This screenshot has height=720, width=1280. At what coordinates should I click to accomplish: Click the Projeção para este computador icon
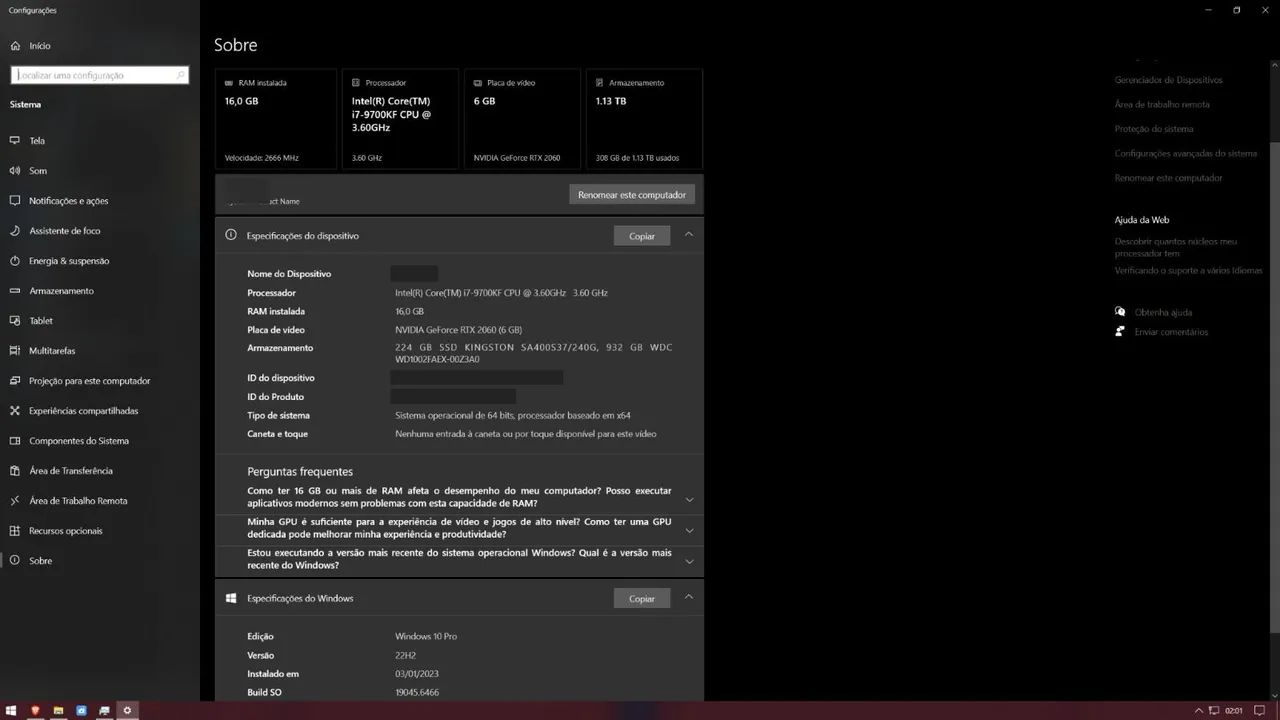(x=15, y=381)
